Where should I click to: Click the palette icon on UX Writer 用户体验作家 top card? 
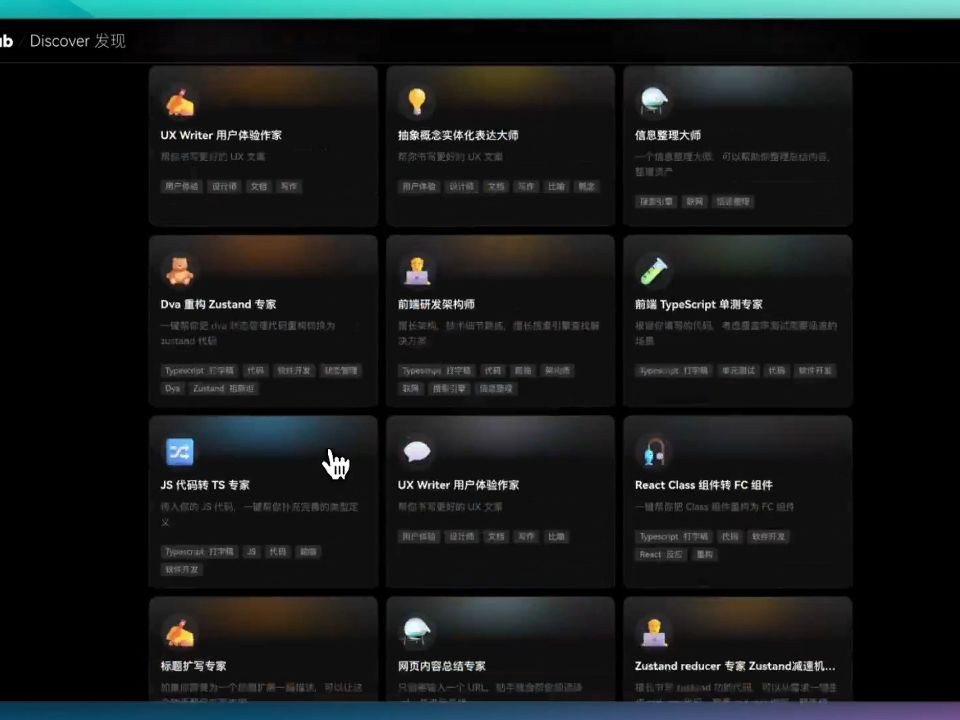click(179, 99)
